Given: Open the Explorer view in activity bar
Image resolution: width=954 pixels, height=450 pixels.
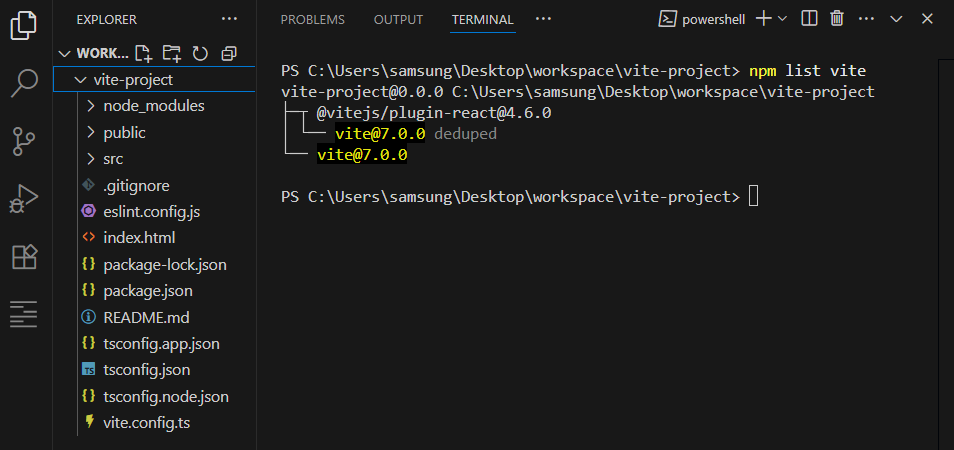Looking at the screenshot, I should (24, 25).
